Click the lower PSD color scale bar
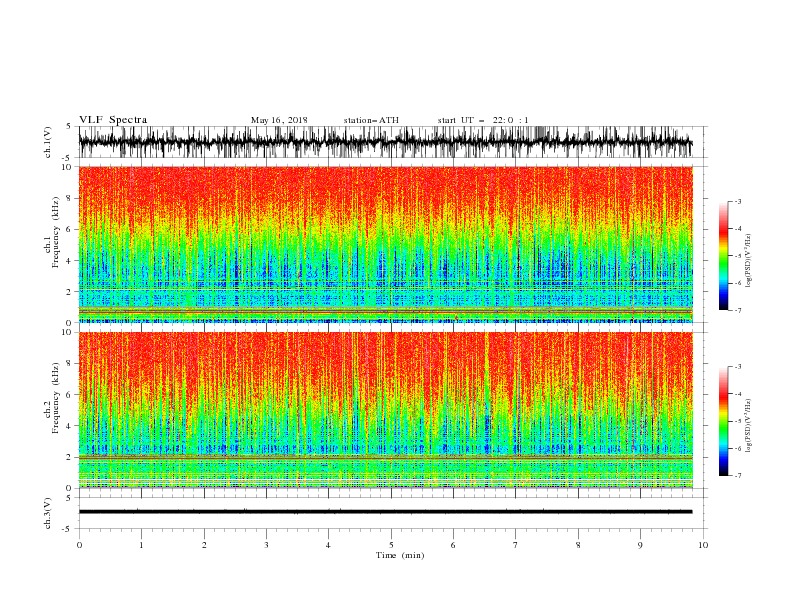The image size is (792, 612). (724, 421)
